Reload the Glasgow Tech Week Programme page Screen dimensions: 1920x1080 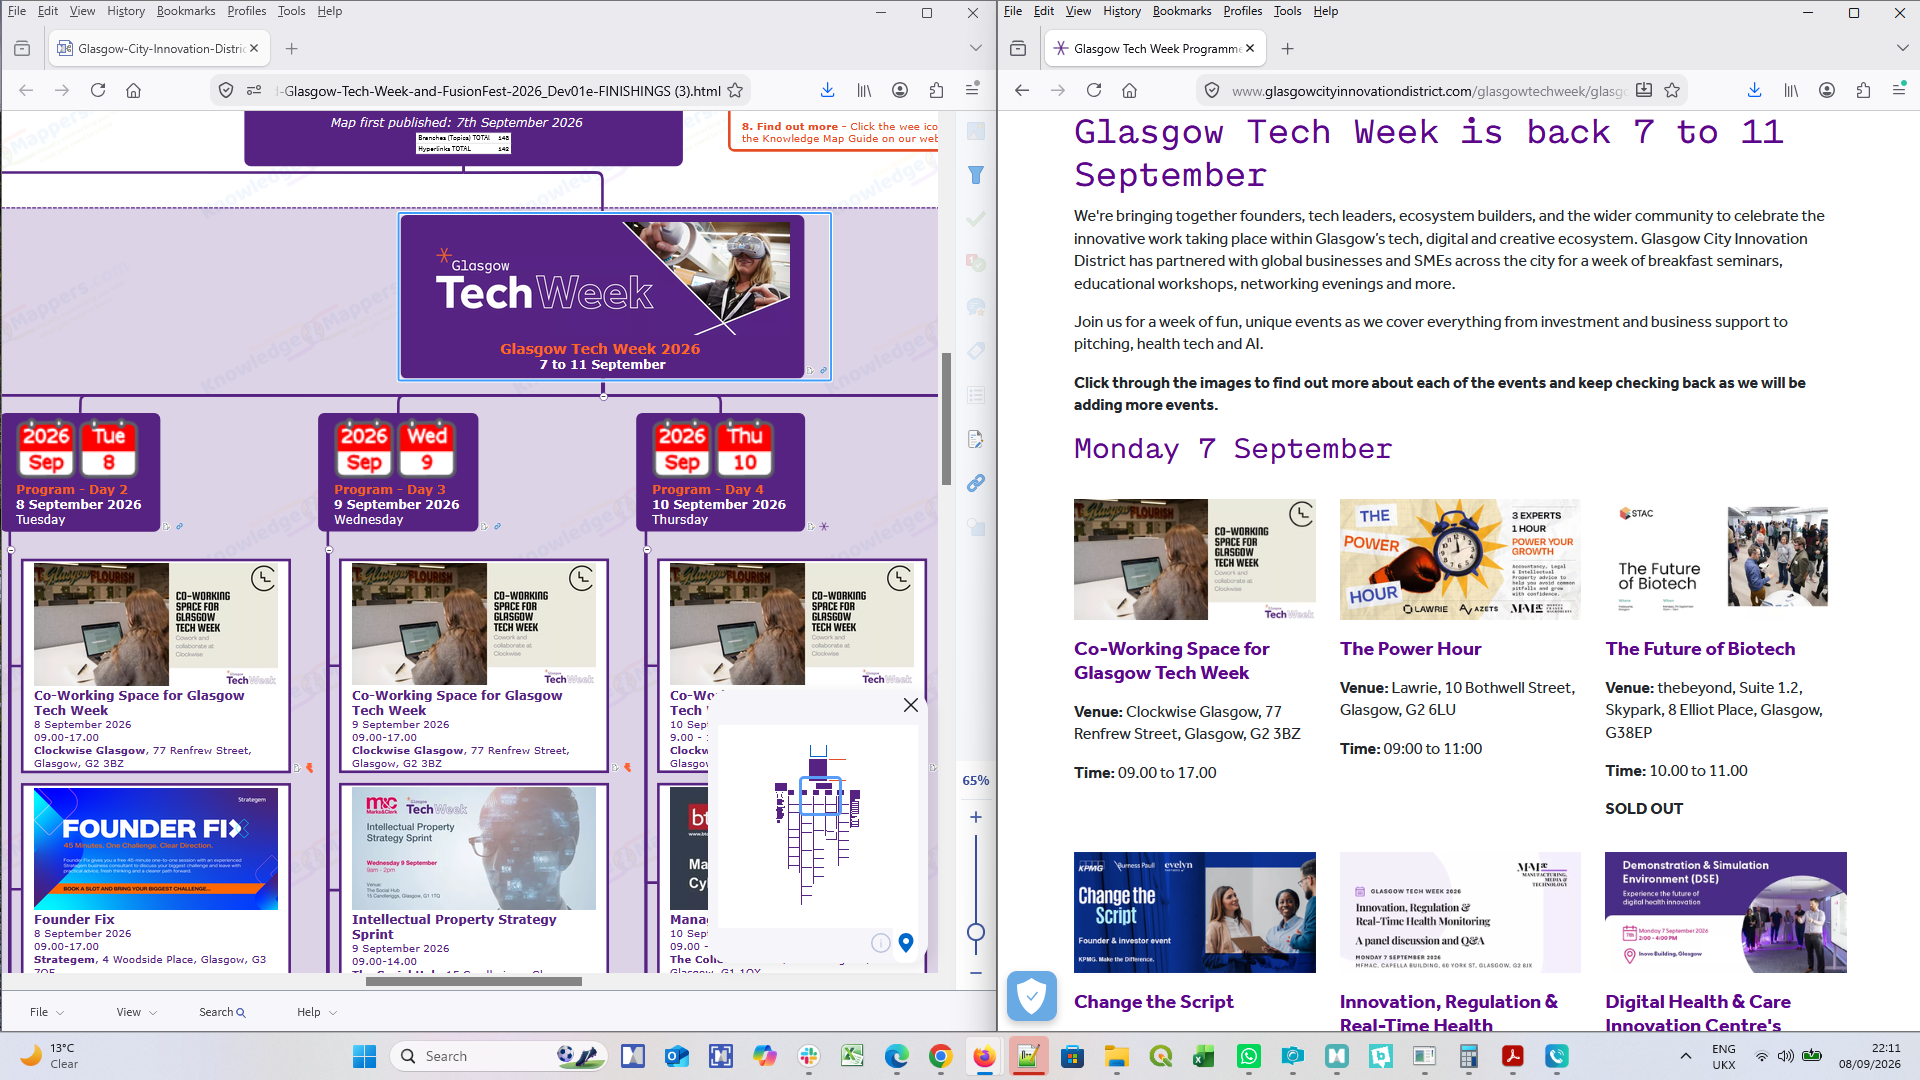point(1094,90)
